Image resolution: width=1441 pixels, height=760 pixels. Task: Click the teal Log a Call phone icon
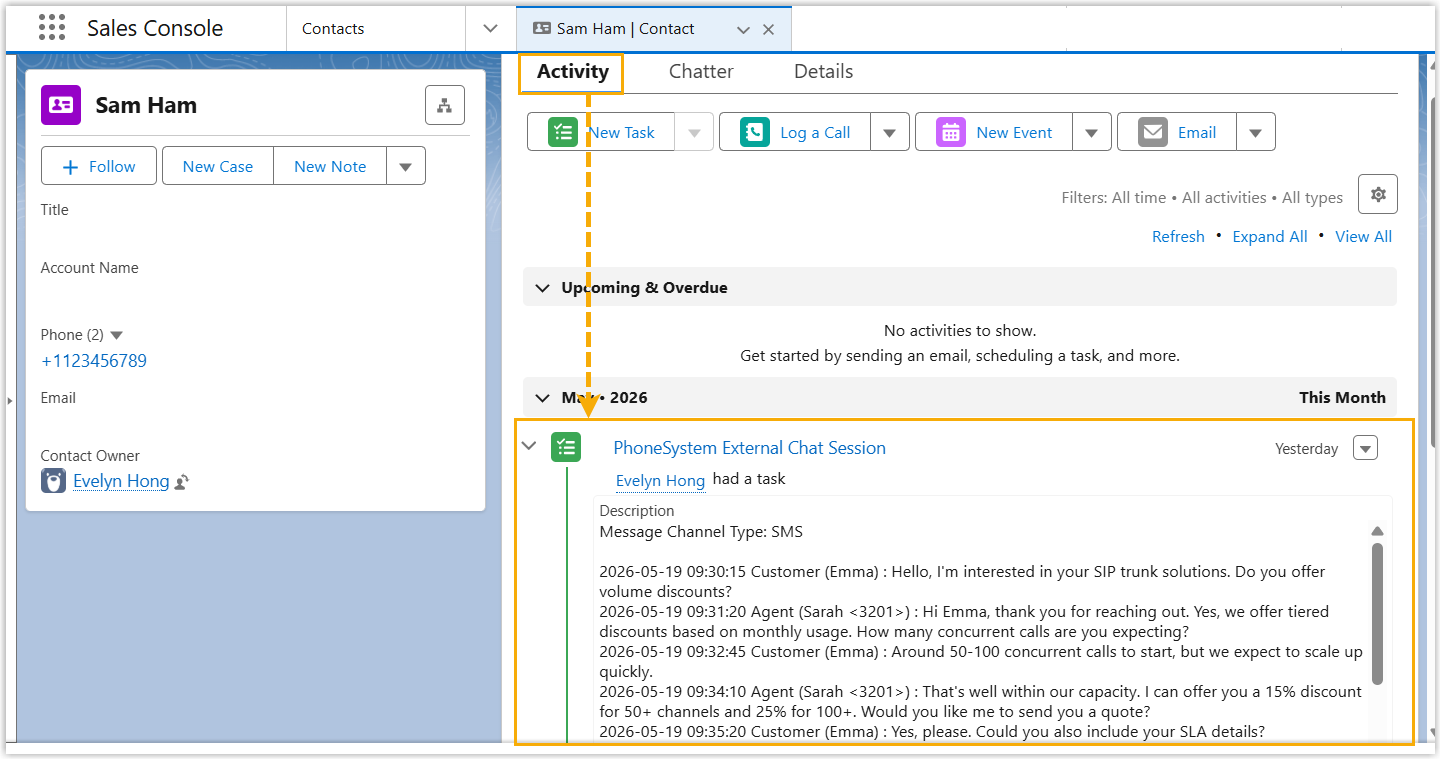coord(755,132)
